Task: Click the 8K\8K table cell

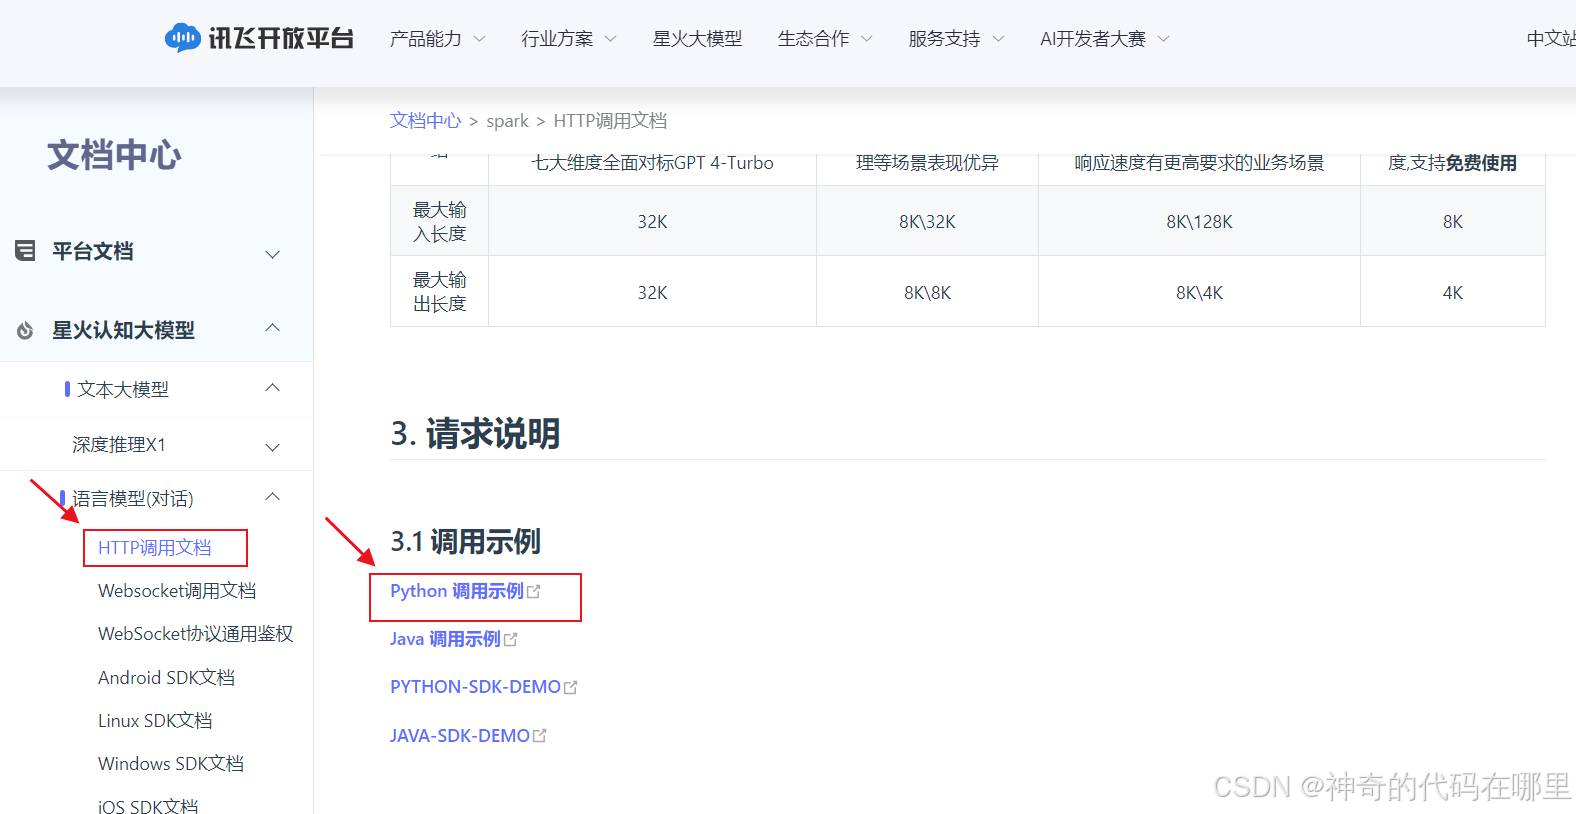Action: point(927,293)
